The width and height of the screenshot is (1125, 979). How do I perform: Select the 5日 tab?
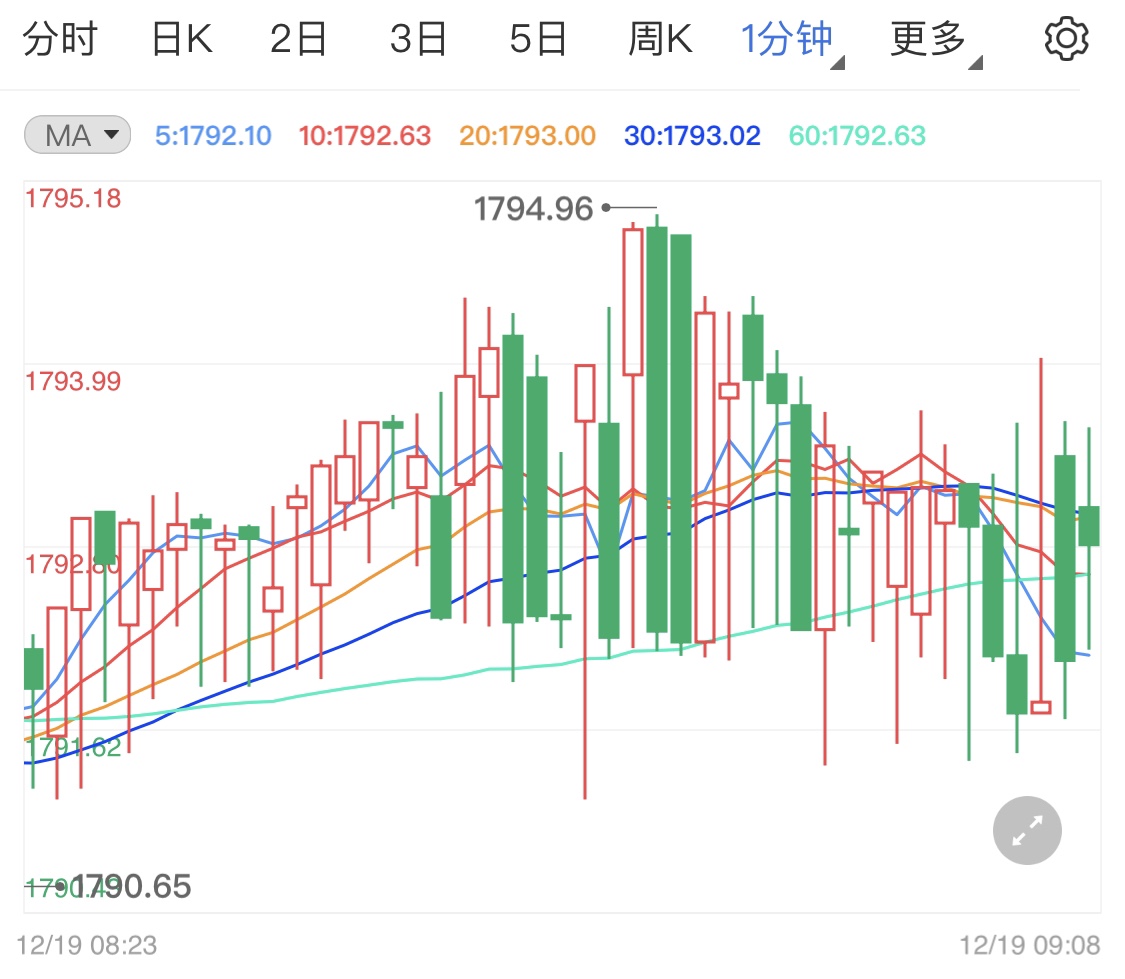538,39
